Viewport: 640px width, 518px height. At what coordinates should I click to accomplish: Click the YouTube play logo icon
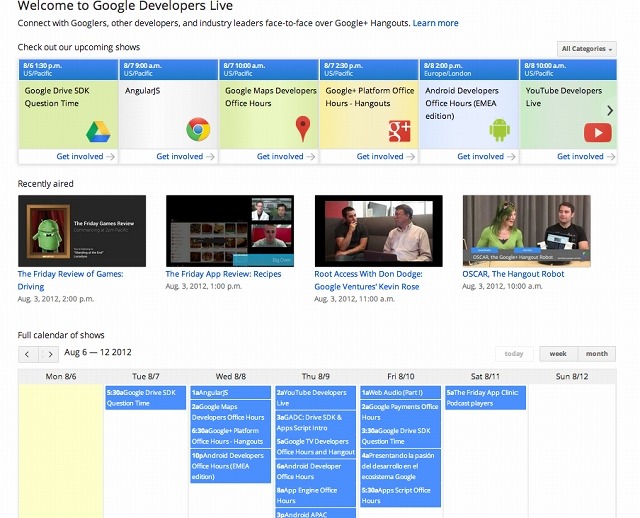coord(598,133)
